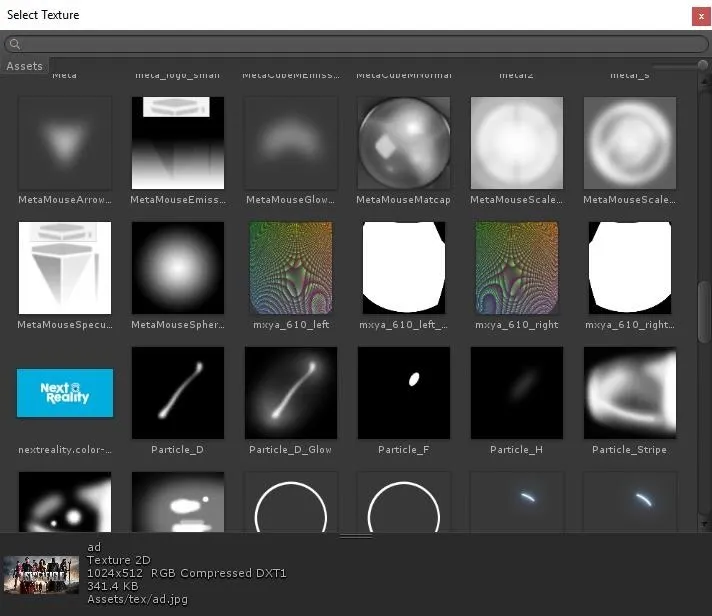Click the ad texture preview image
The image size is (712, 616).
tap(41, 575)
